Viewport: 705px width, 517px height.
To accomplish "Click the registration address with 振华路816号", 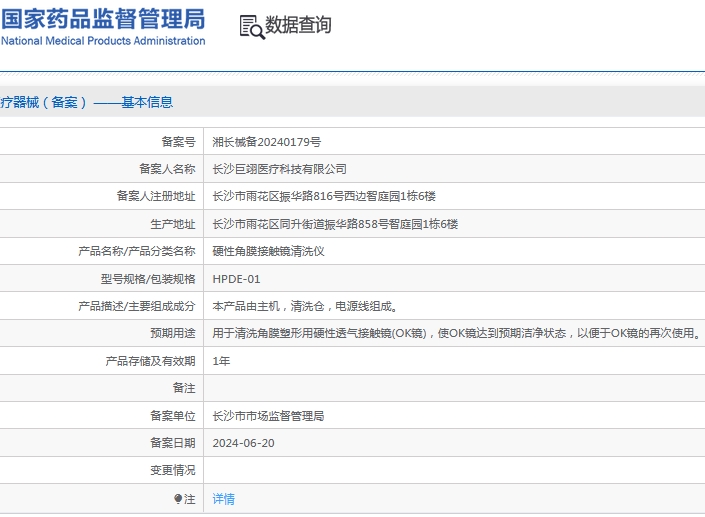I will tap(324, 196).
